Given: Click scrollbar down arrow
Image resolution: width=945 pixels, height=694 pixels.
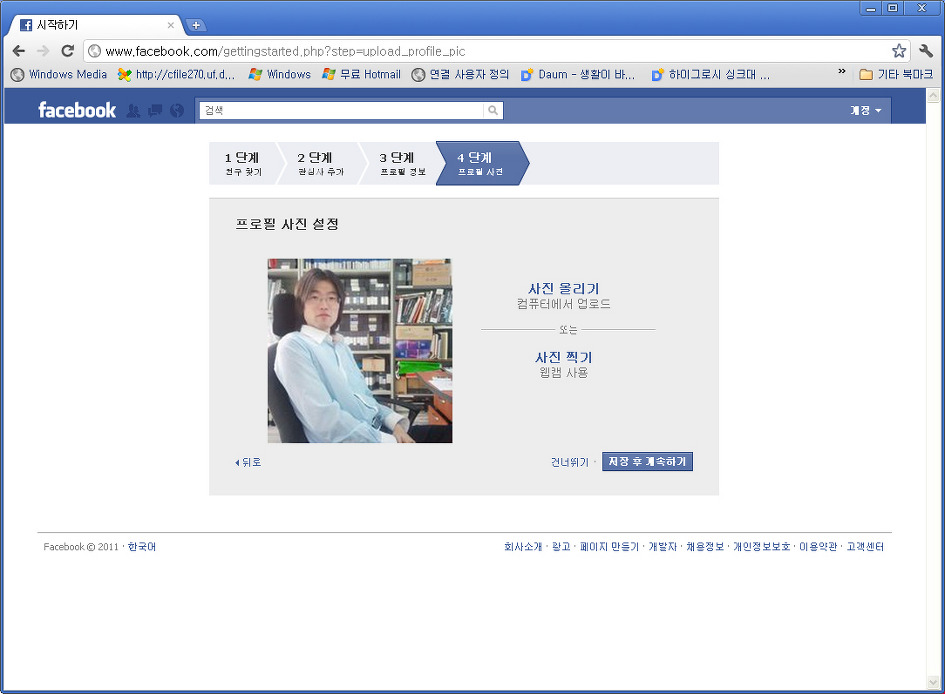Looking at the screenshot, I should [933, 682].
